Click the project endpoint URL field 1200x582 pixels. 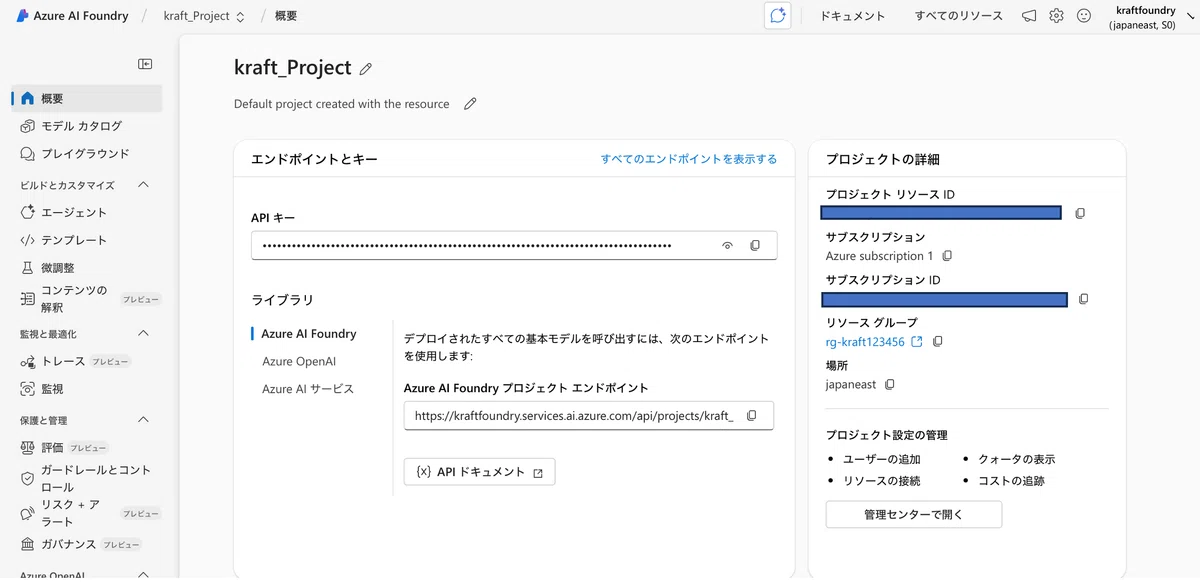[x=589, y=416]
